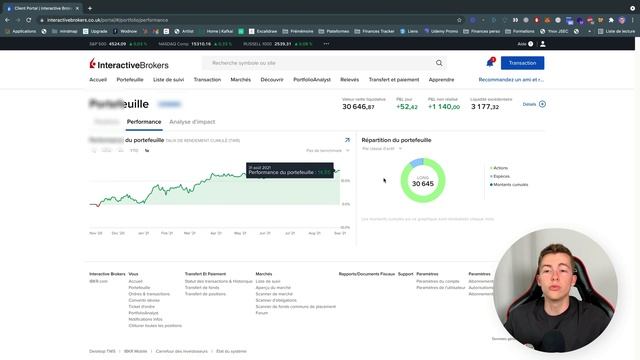The image size is (640, 360).
Task: Click the green donut chart segment
Action: (423, 200)
